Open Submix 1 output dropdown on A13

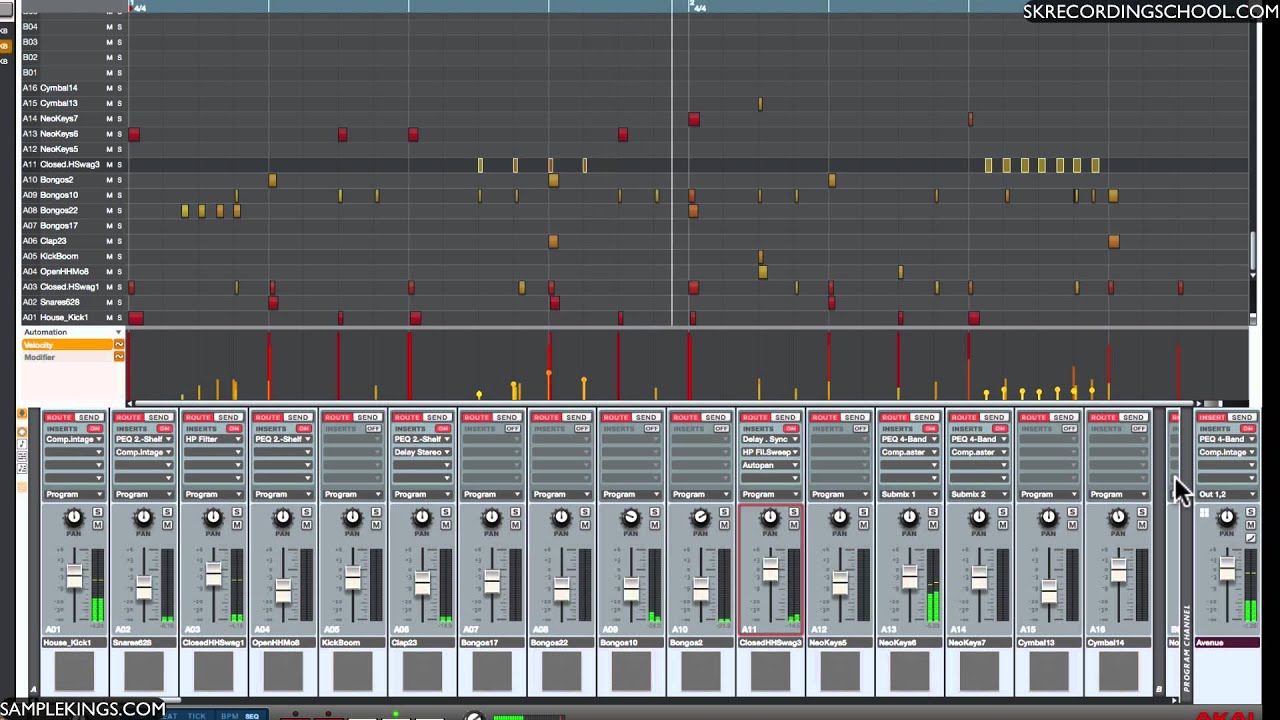tap(909, 494)
